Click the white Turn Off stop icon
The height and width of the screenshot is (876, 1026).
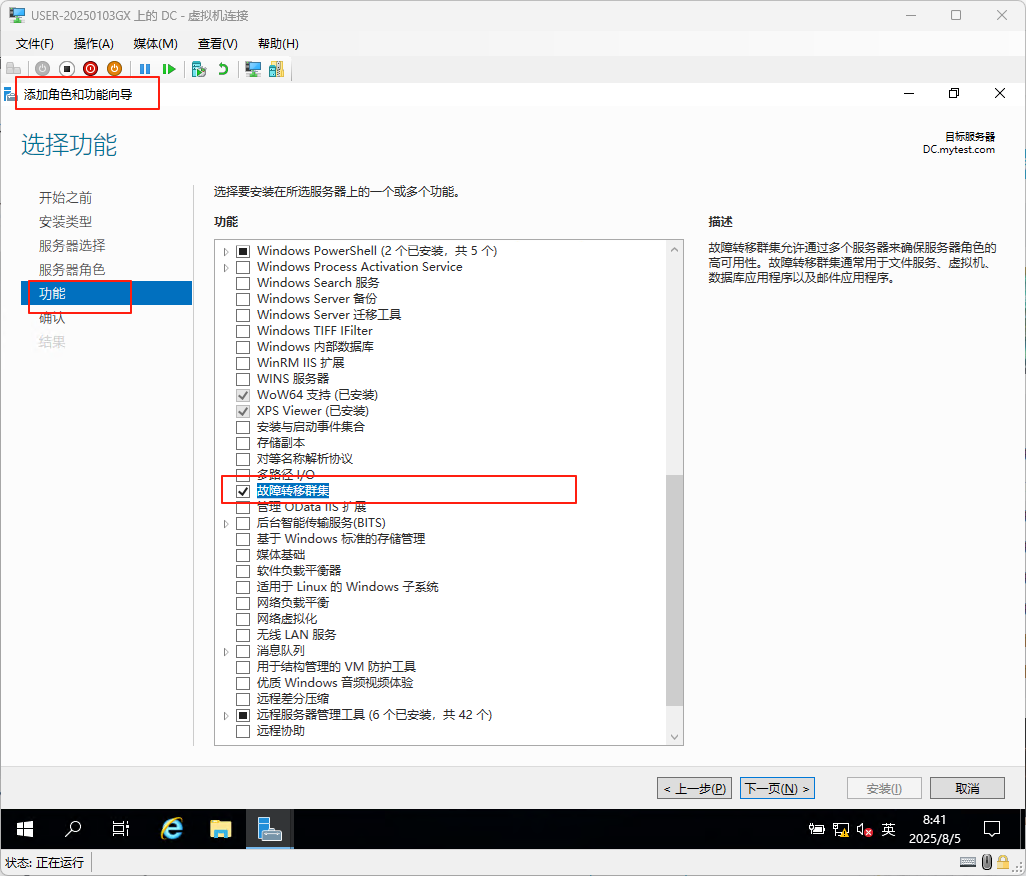(66, 69)
